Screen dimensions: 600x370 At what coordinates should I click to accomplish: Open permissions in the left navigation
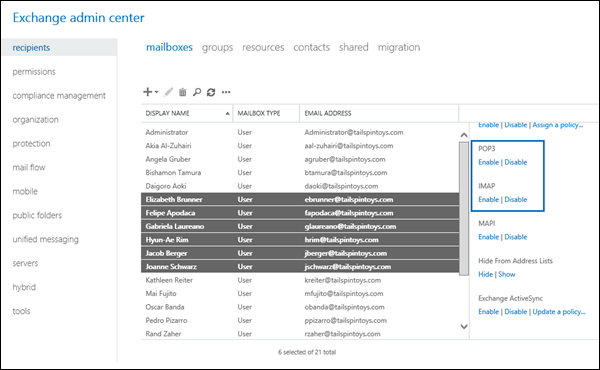(x=34, y=72)
